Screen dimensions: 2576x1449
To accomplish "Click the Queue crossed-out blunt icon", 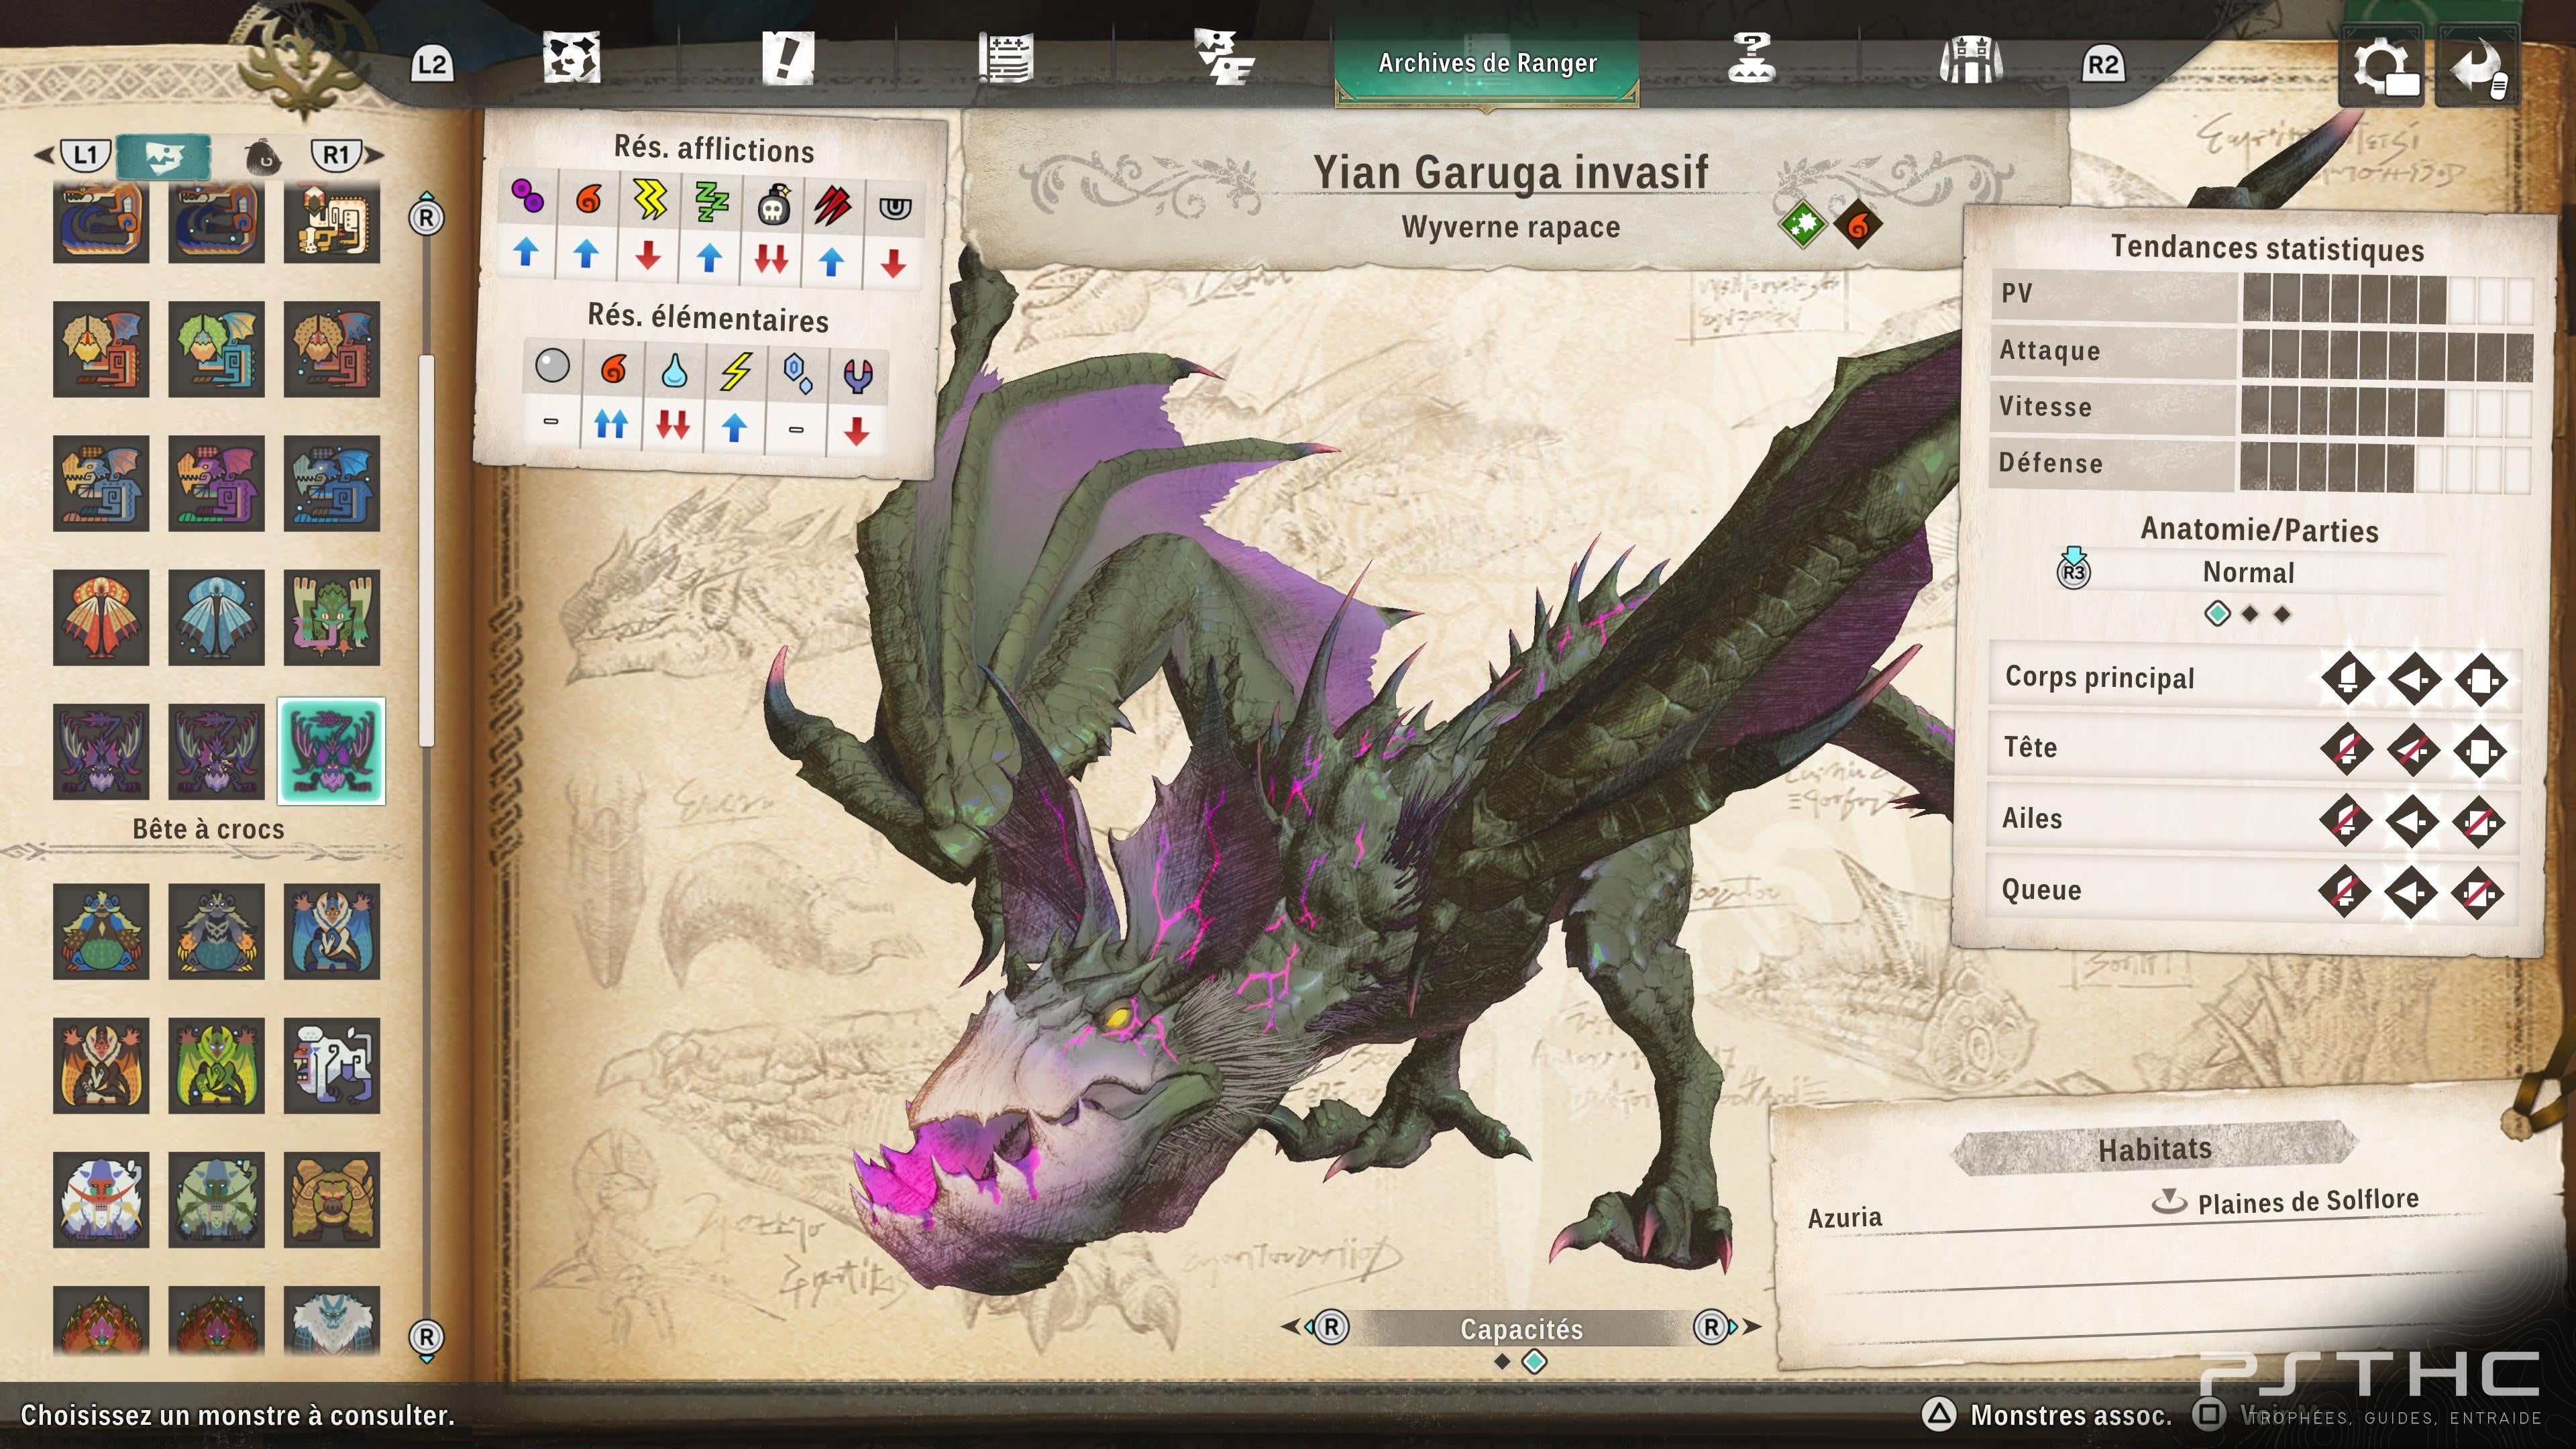I will [x=2477, y=893].
